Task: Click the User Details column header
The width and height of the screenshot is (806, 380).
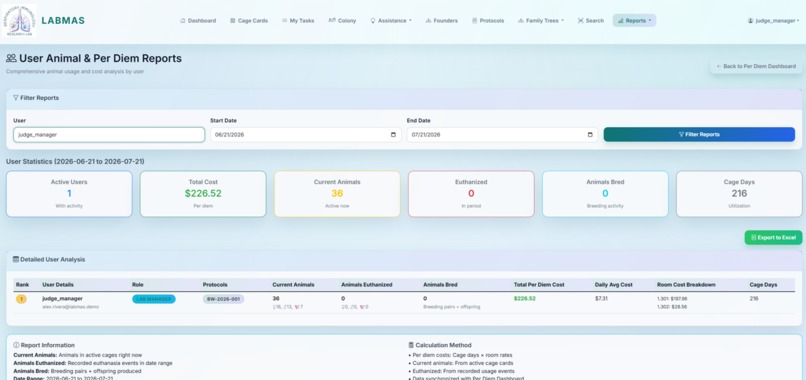Action: (58, 284)
